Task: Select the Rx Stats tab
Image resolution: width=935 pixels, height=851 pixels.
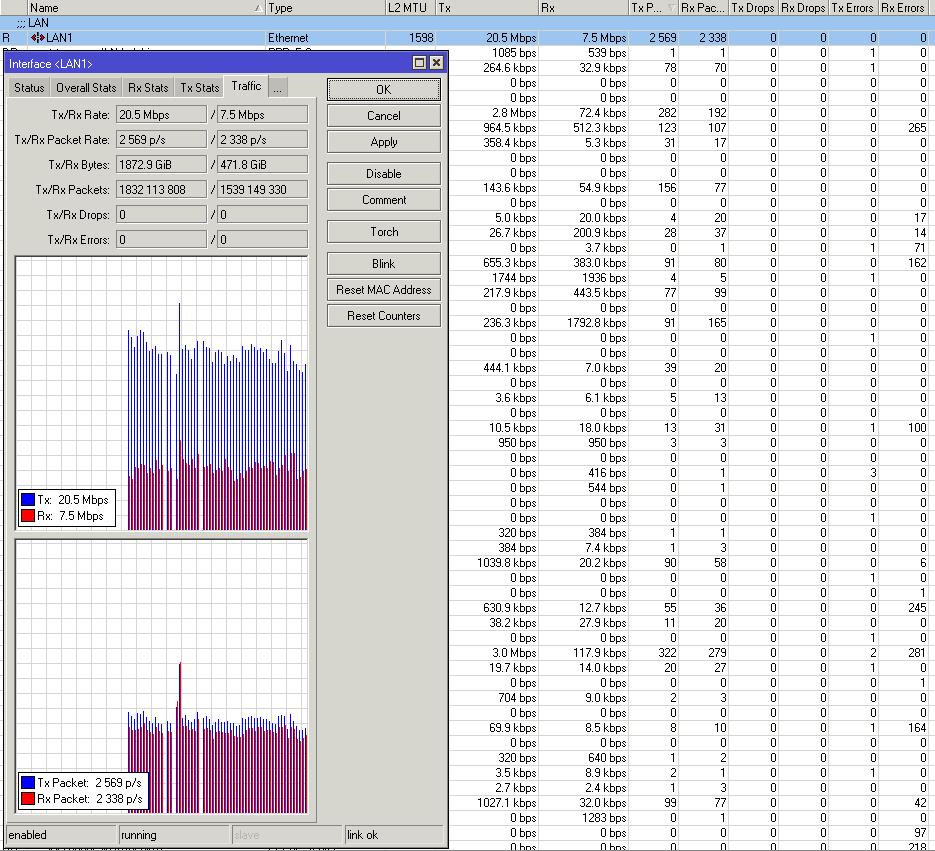Action: pyautogui.click(x=148, y=88)
